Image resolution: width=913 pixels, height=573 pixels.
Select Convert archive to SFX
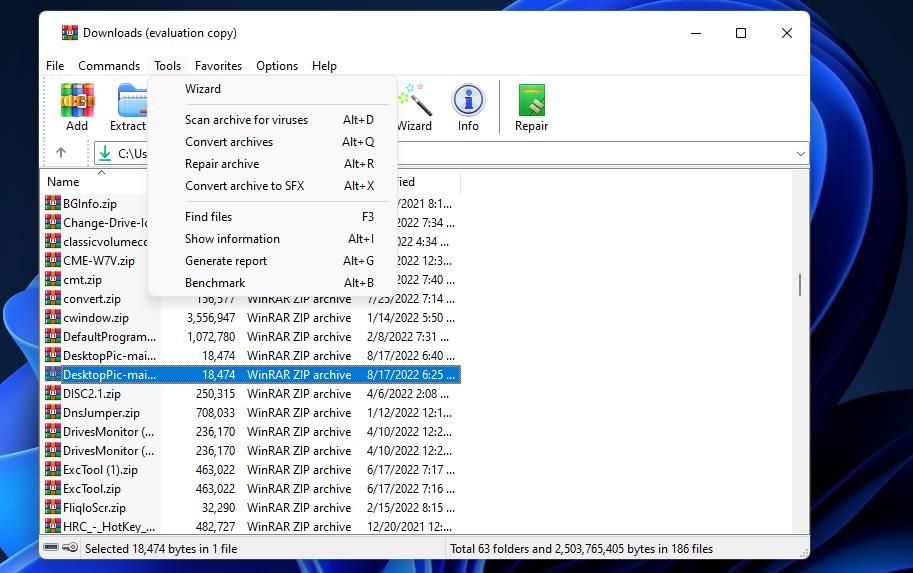(x=273, y=186)
